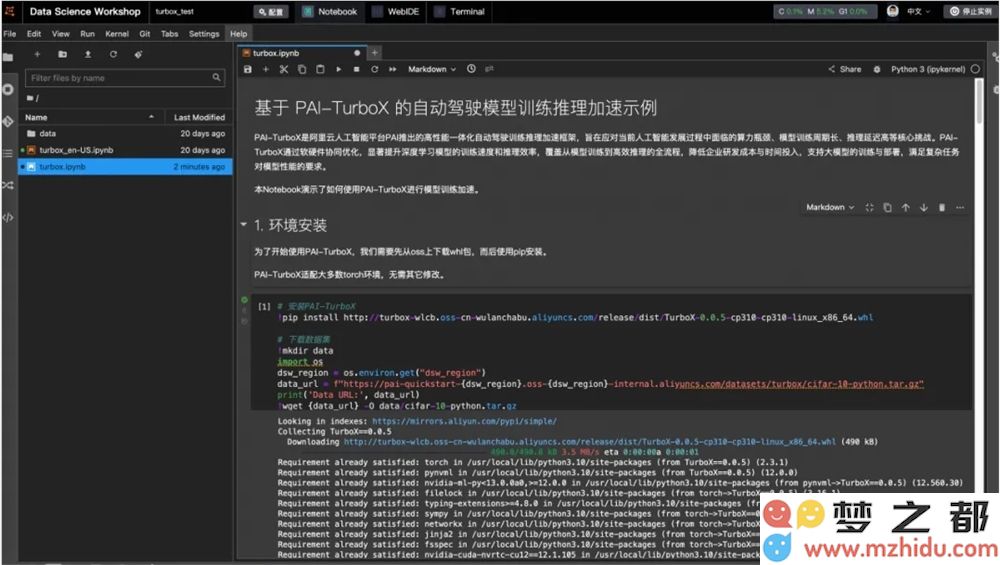This screenshot has height=565, width=1000.
Task: Open the File menu
Action: 10,34
